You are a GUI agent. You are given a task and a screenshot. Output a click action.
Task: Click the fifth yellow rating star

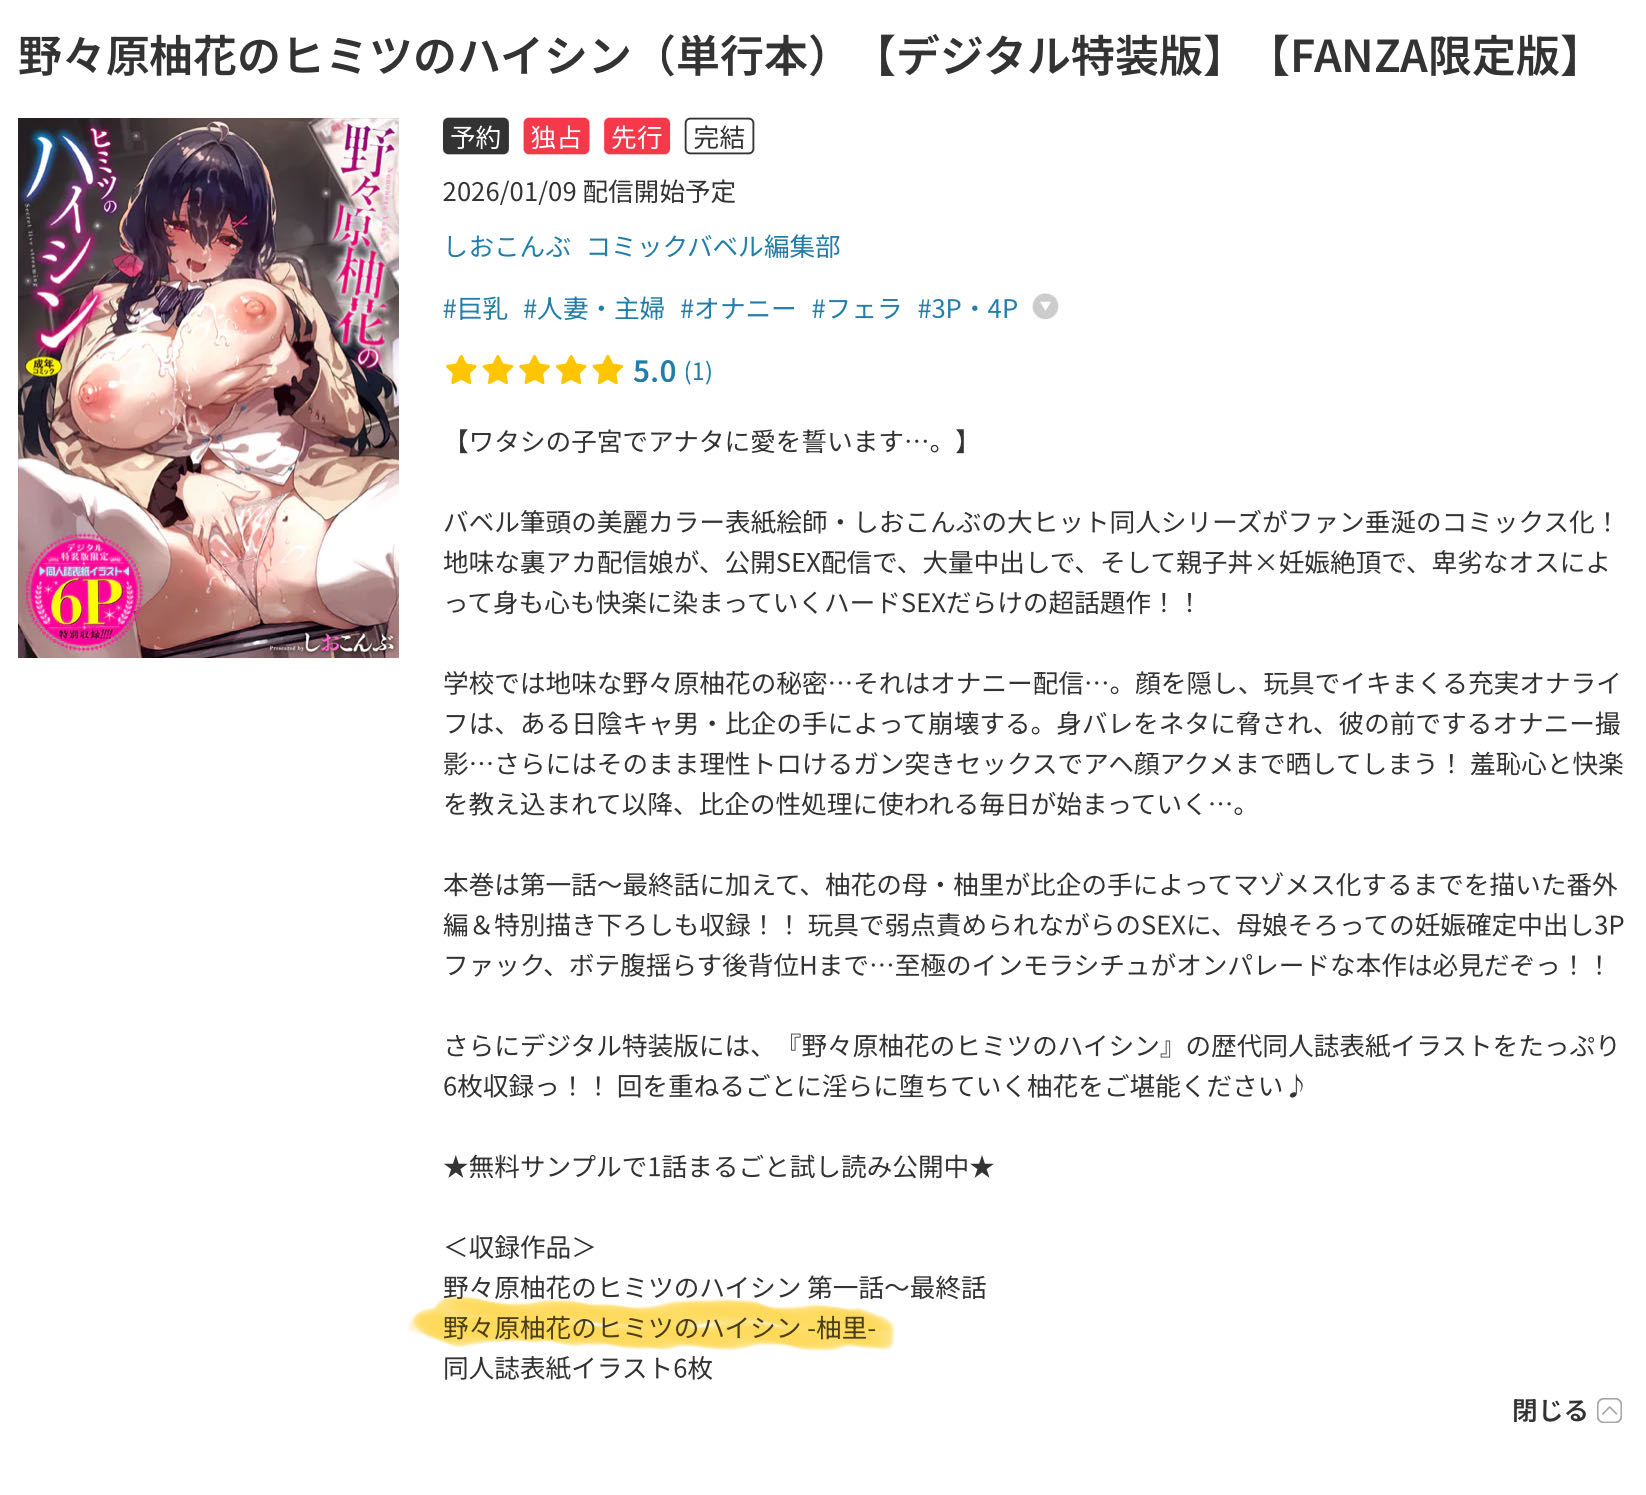(x=607, y=371)
